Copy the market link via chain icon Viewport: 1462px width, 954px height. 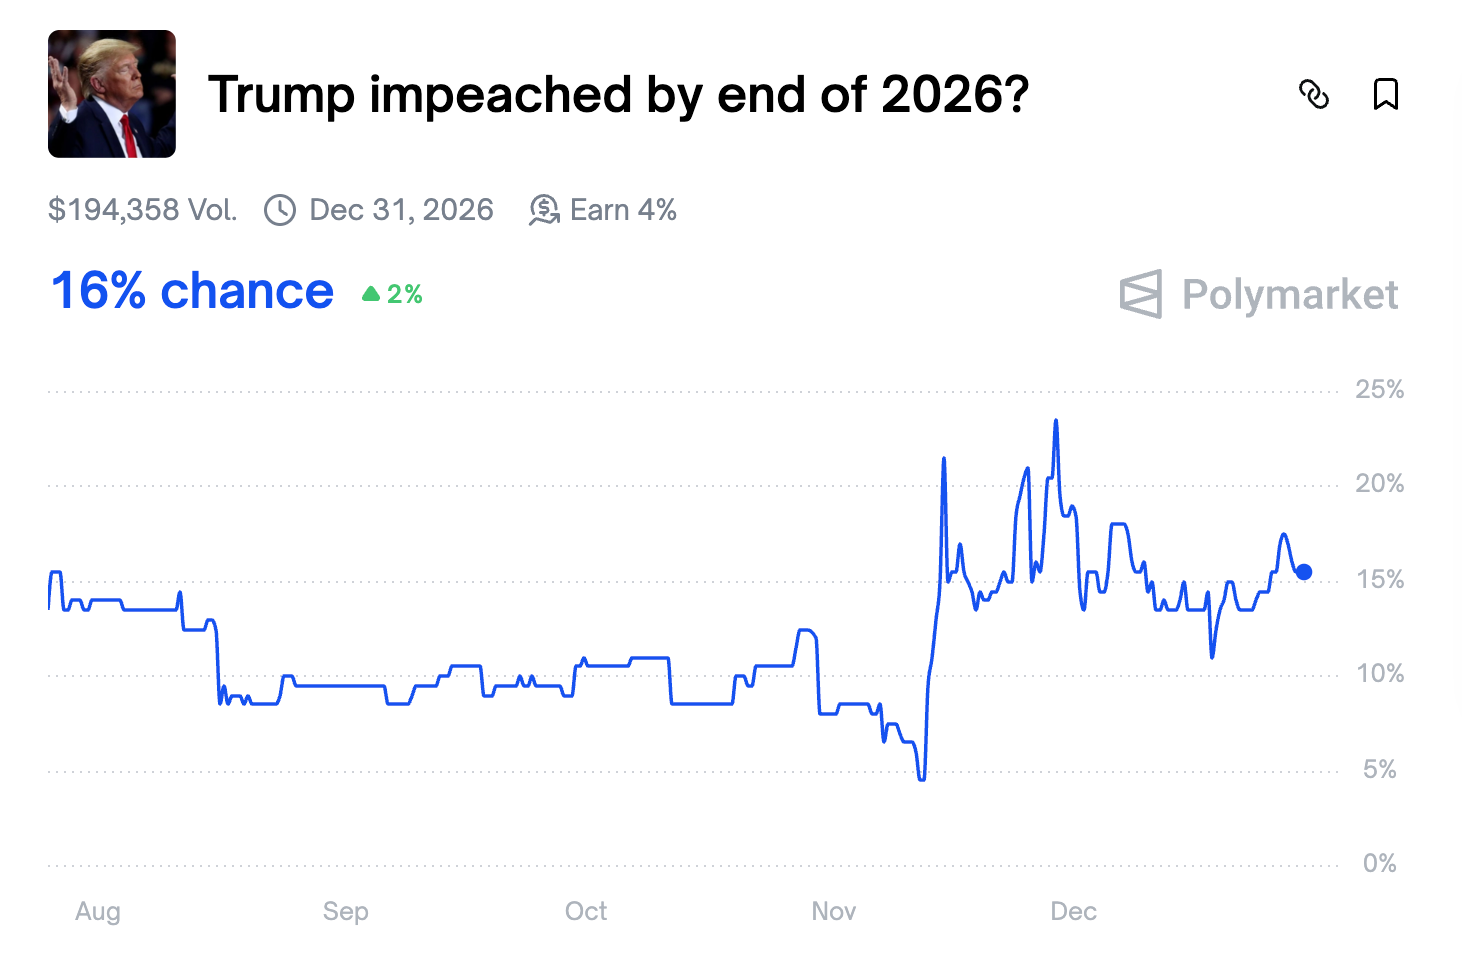[1314, 94]
